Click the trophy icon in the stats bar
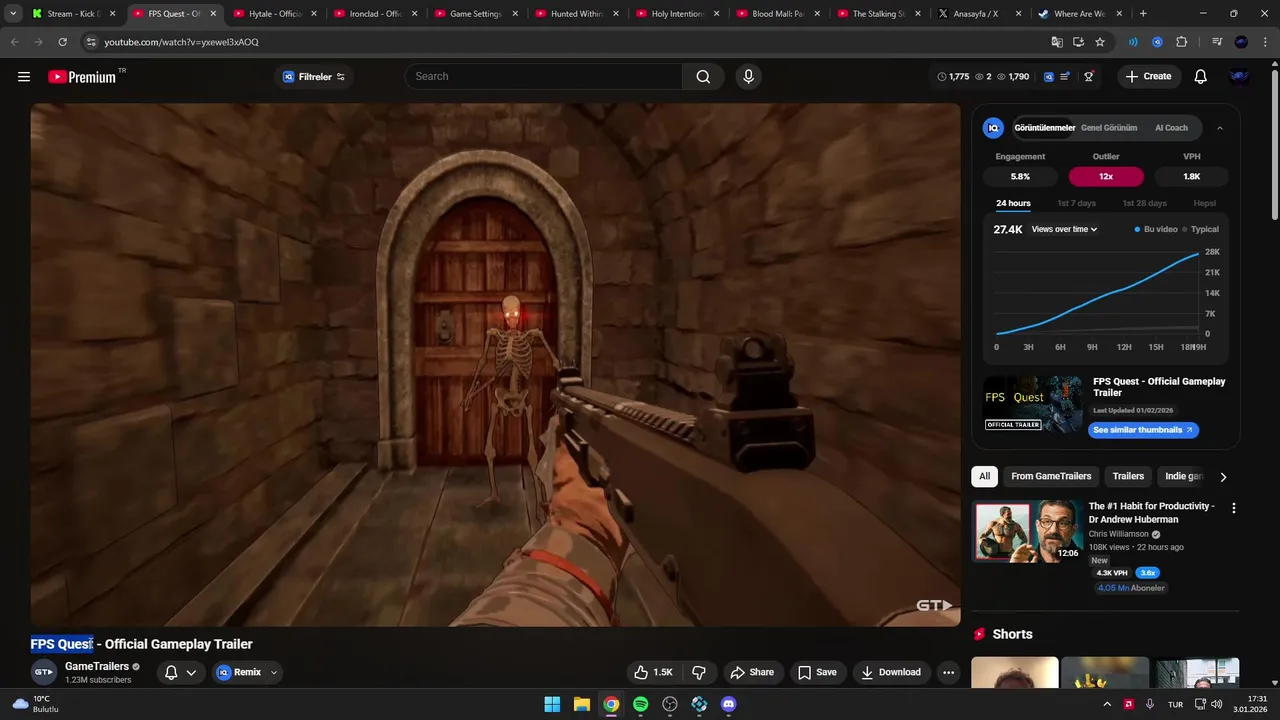The image size is (1280, 720). tap(1089, 77)
